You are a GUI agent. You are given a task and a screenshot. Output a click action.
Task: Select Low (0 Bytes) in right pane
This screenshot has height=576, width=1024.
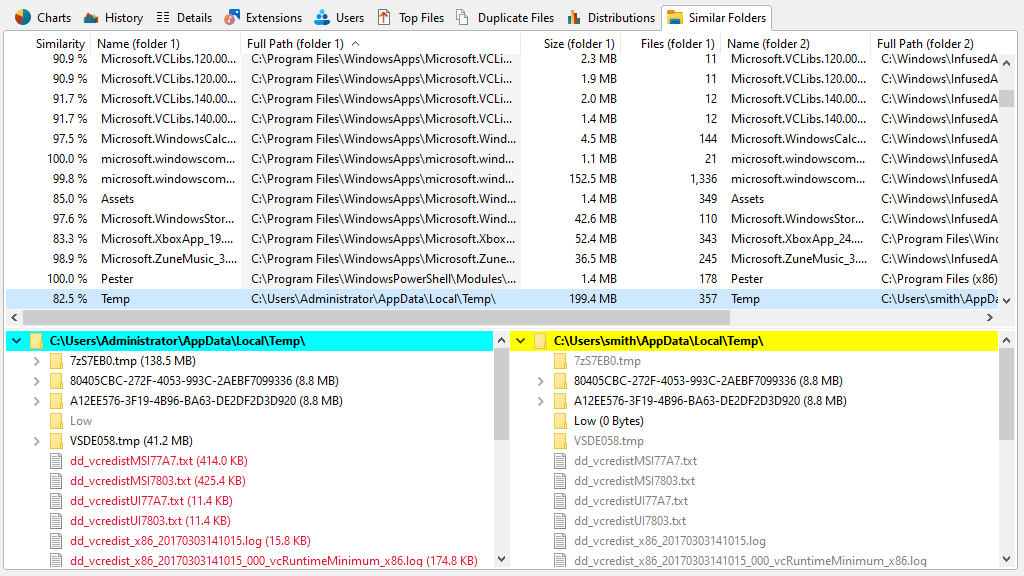click(x=609, y=421)
